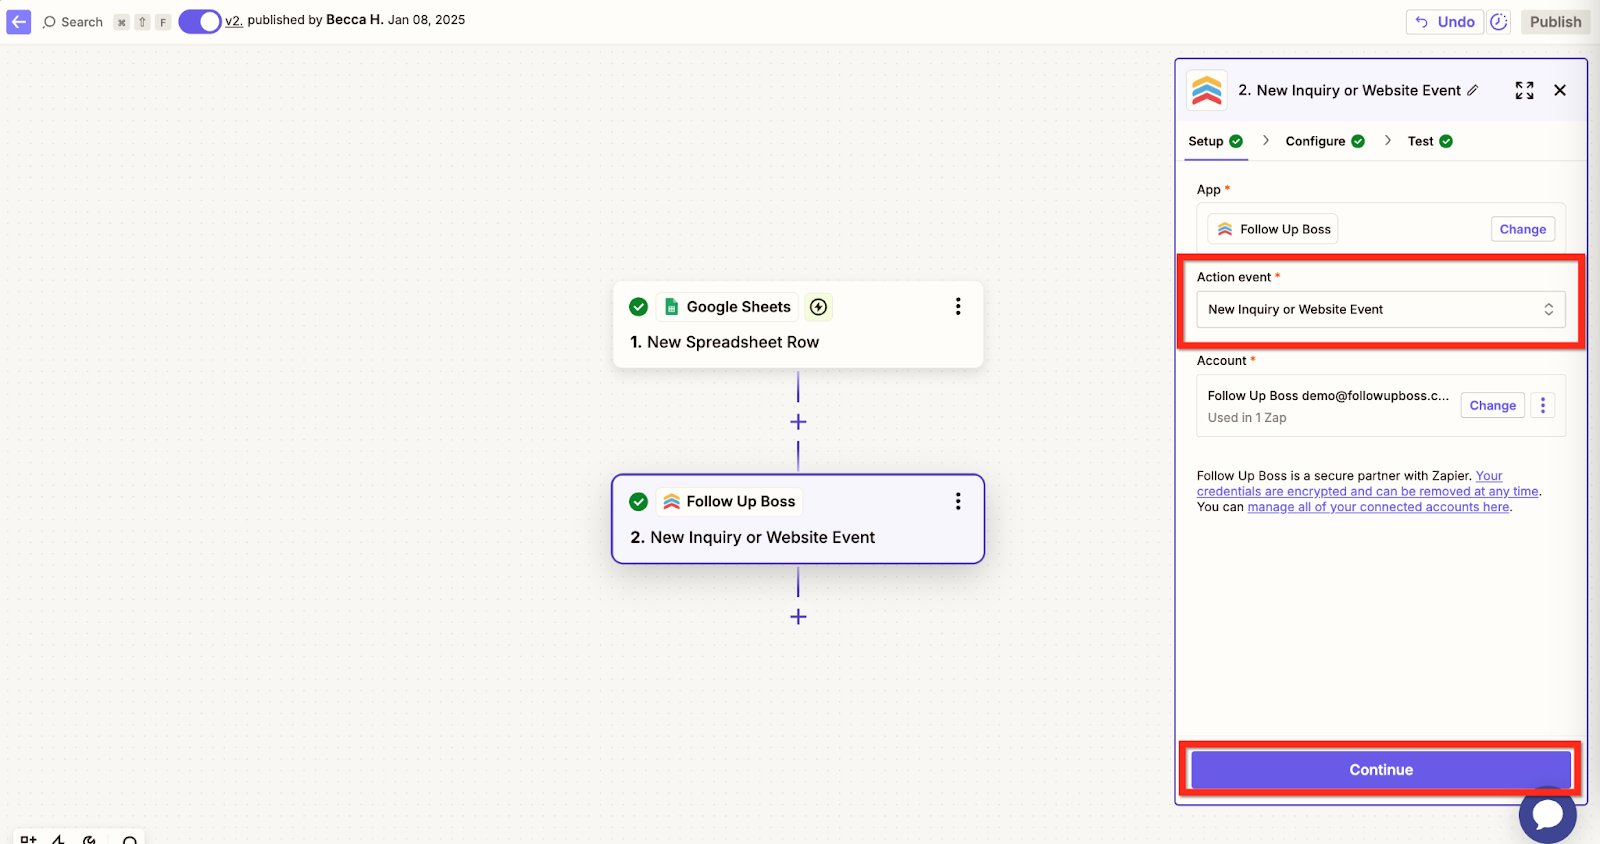The height and width of the screenshot is (844, 1600).
Task: Click the Follow Up Boss icon on step 2
Action: click(x=672, y=502)
